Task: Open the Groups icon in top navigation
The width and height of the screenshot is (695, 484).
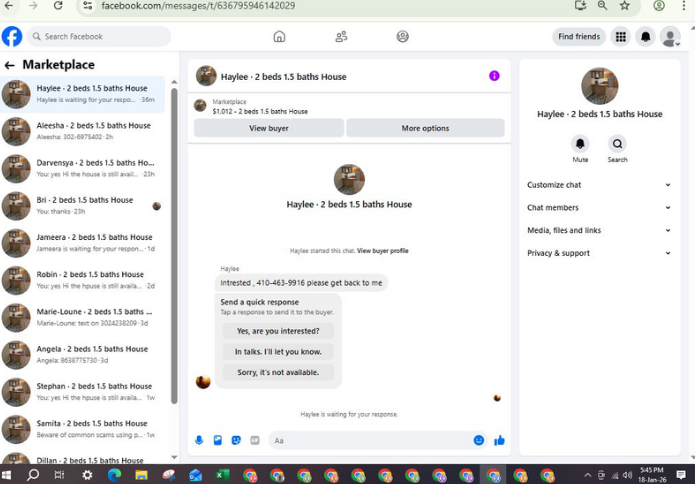Action: pyautogui.click(x=402, y=36)
